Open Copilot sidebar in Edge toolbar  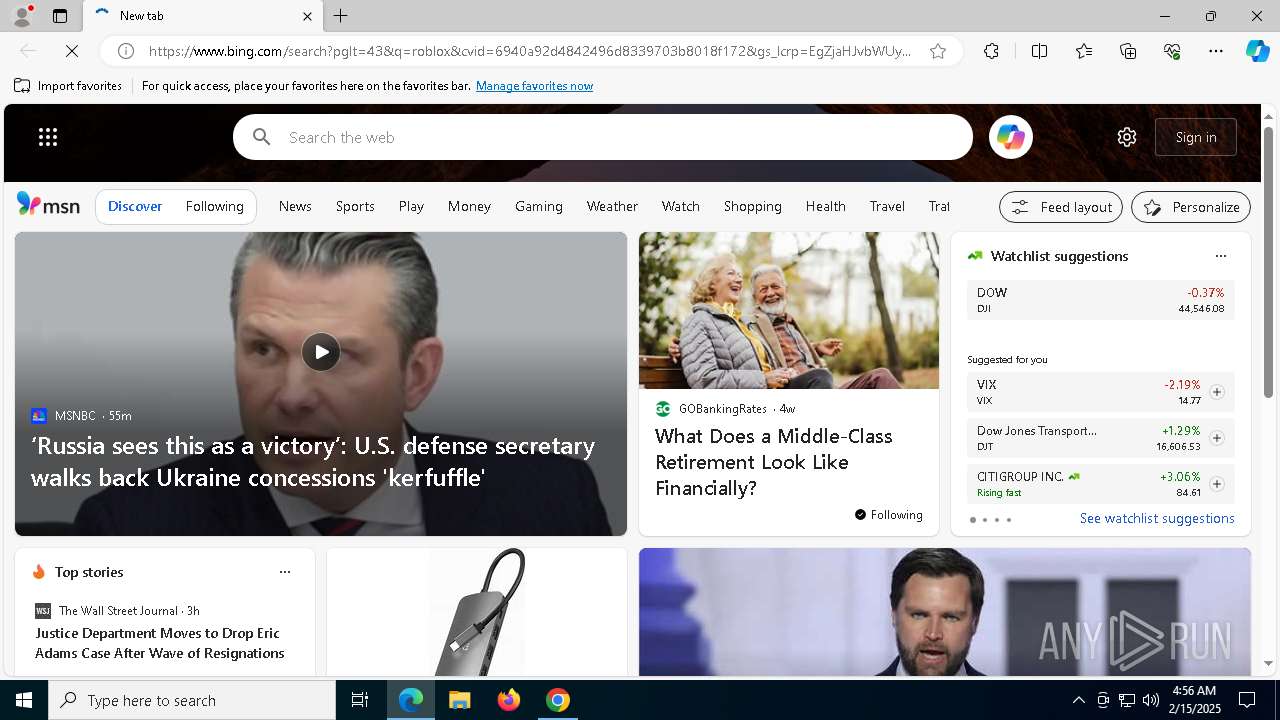pos(1257,51)
